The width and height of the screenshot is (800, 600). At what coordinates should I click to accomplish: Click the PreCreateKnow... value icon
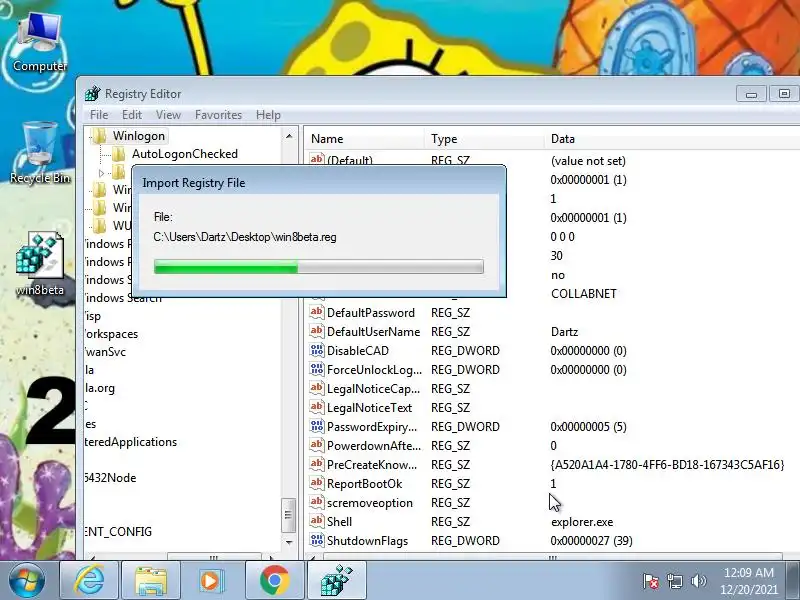coord(316,464)
